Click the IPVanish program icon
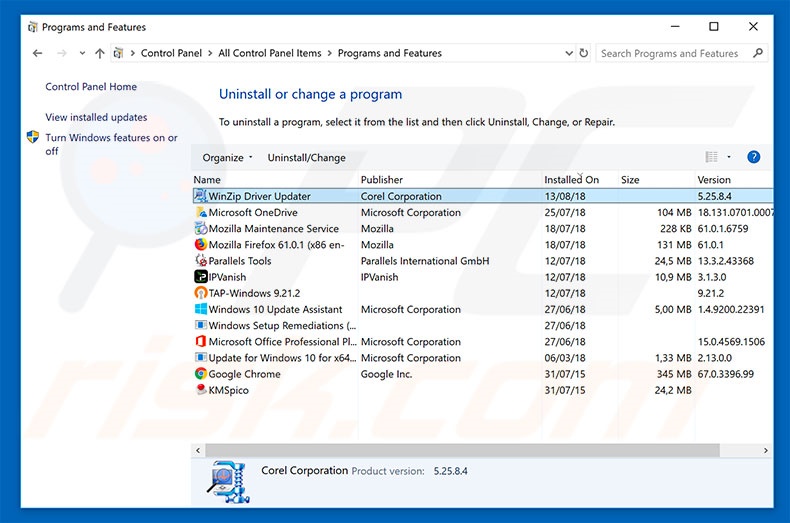Screen dimensions: 790x523 click(x=201, y=277)
